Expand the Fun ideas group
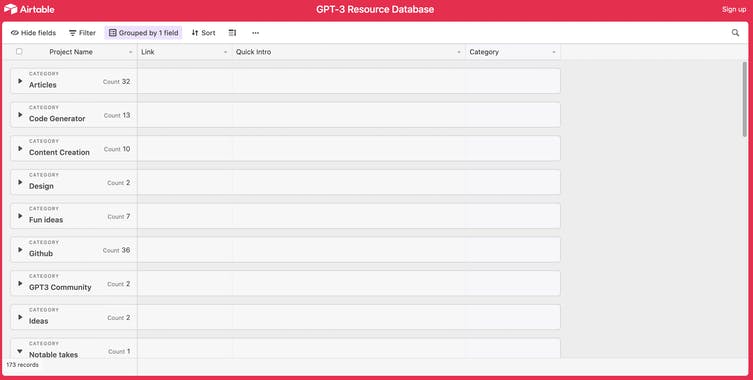Viewport: 753px width, 380px height. [20, 216]
